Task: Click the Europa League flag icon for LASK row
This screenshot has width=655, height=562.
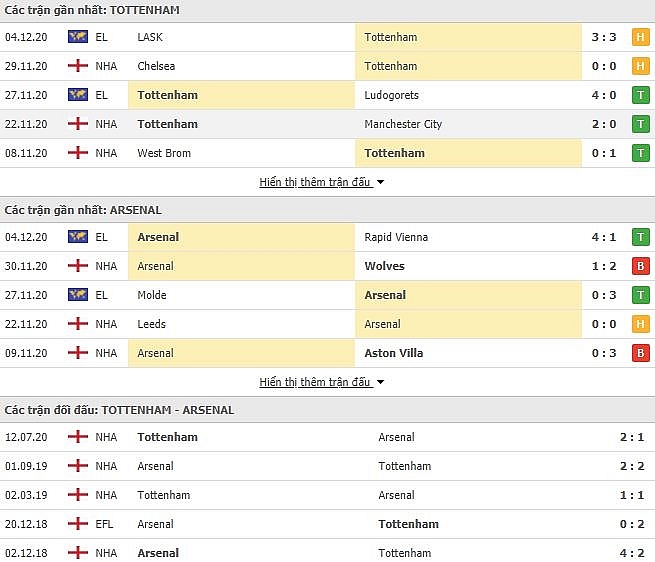Action: click(78, 37)
